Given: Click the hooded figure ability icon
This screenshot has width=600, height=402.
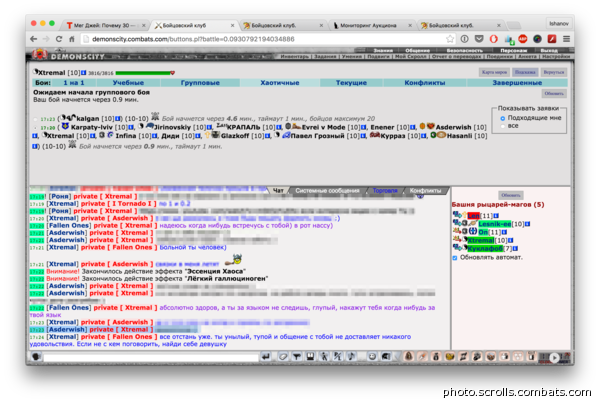Looking at the screenshot, I should click(x=409, y=356).
